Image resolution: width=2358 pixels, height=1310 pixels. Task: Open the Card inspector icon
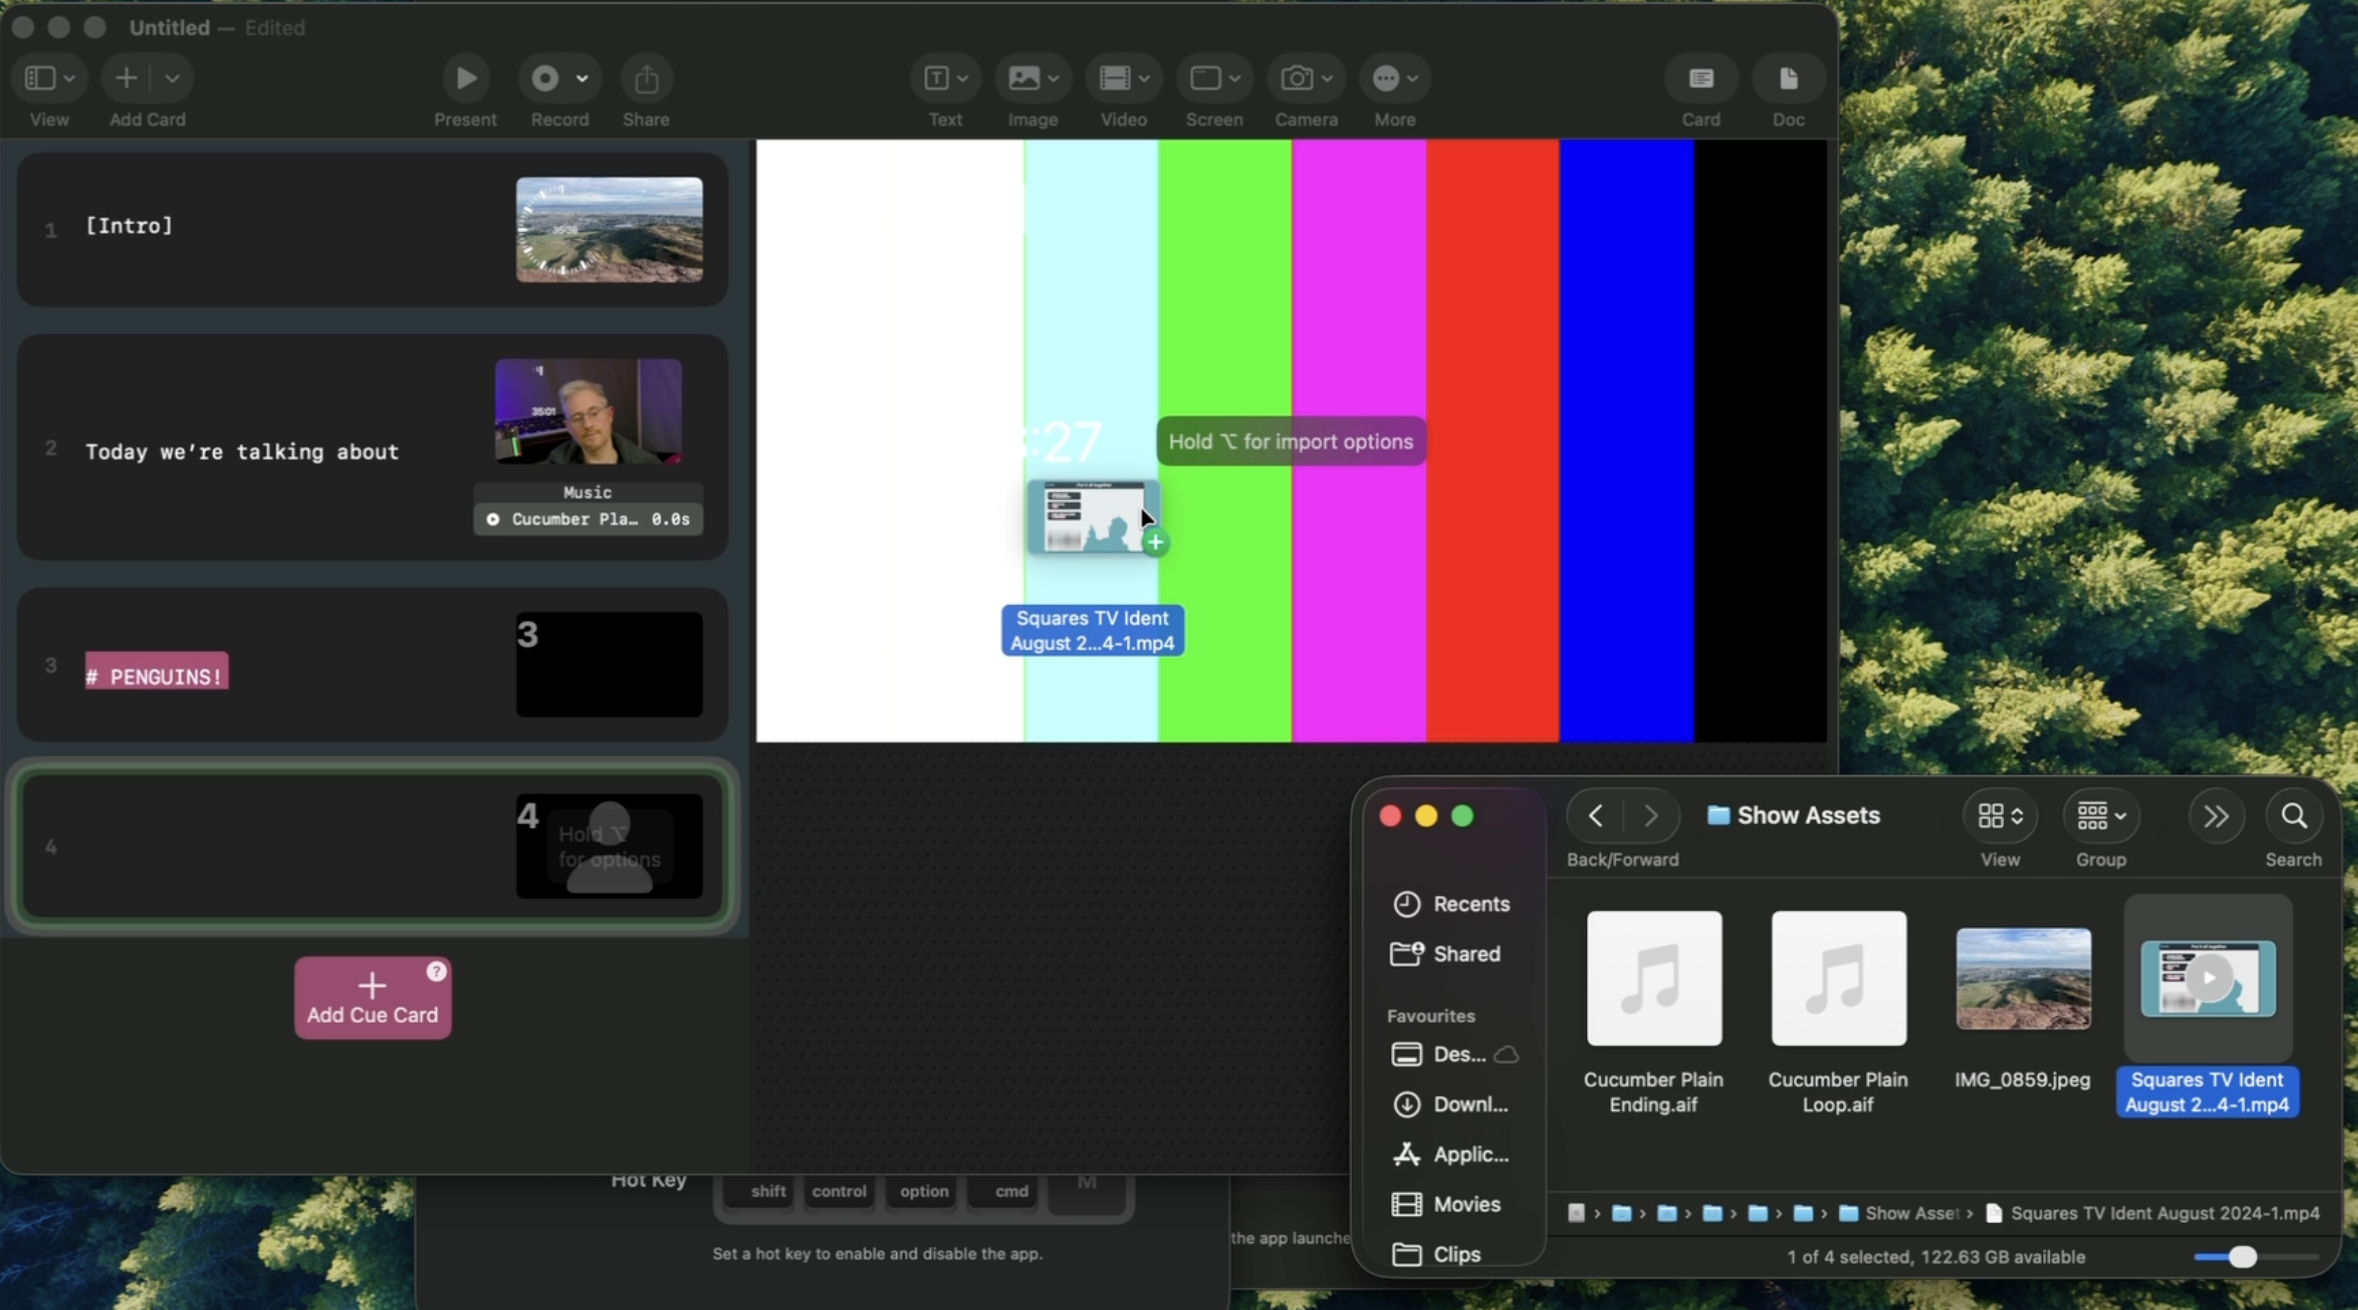point(1701,78)
